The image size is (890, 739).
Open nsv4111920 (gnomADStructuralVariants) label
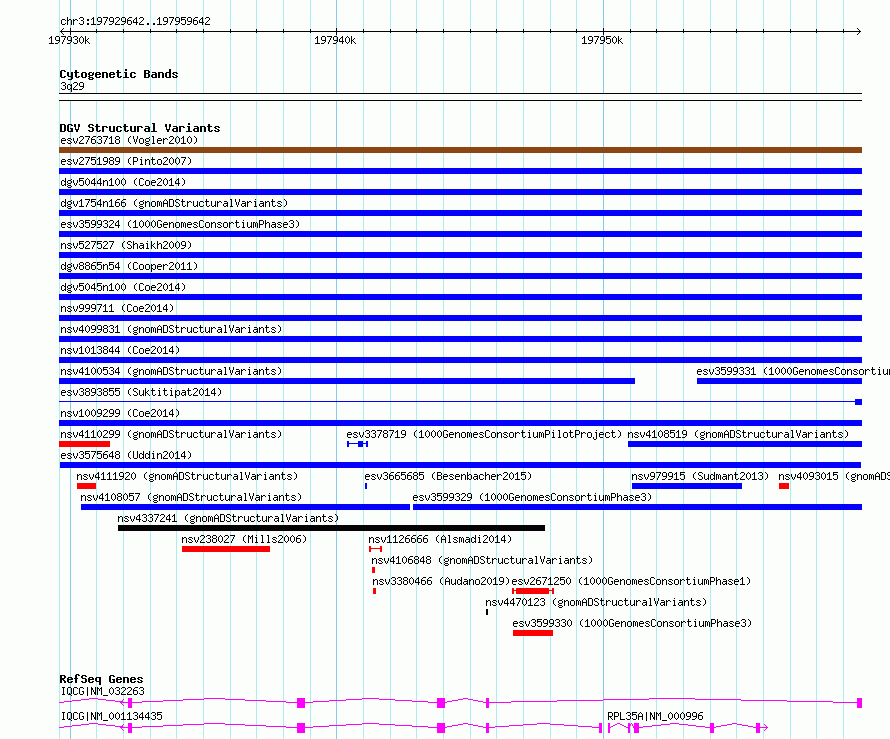(187, 476)
